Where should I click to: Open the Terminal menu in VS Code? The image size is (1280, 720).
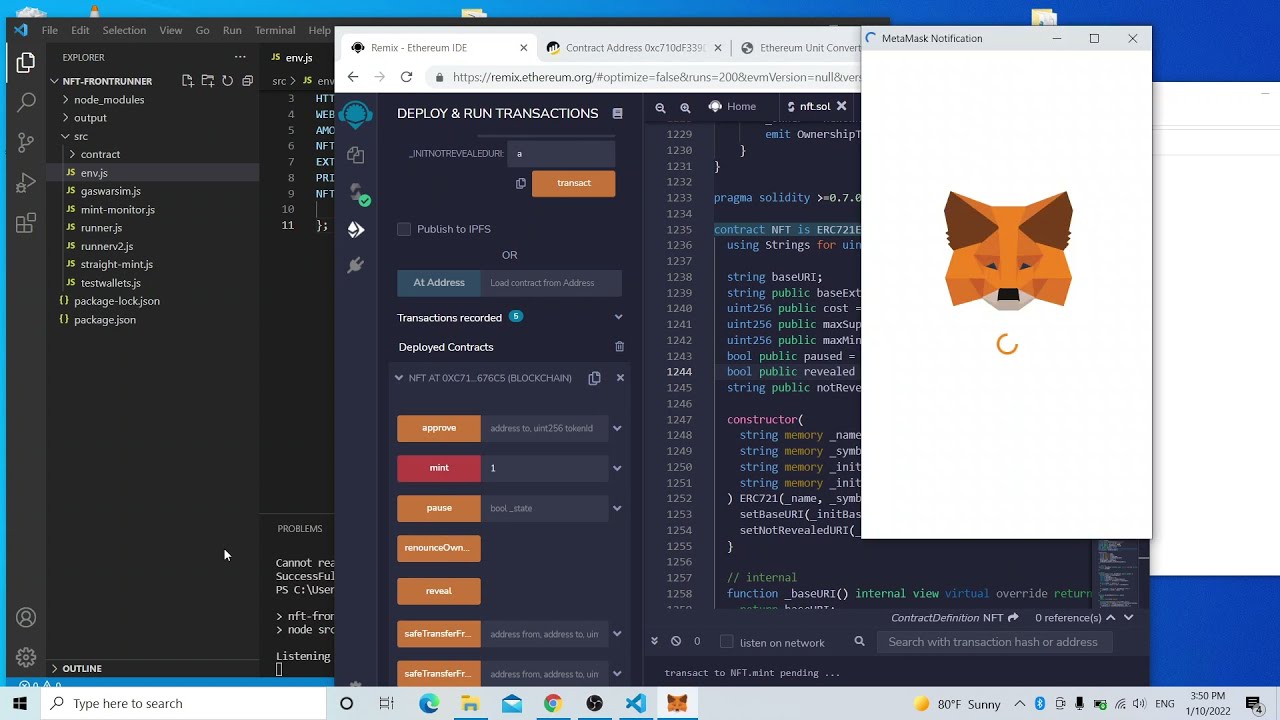click(275, 30)
